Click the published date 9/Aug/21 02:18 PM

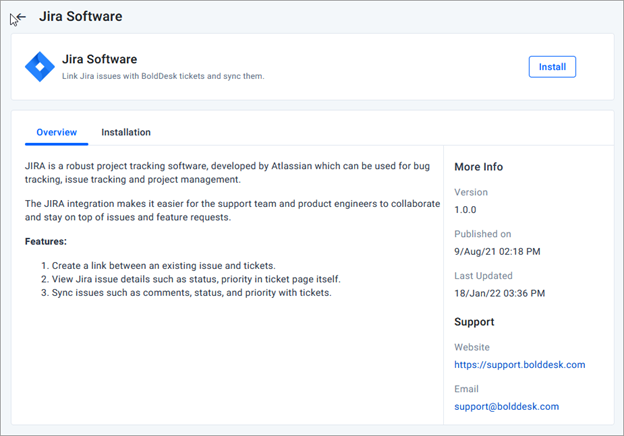pos(497,251)
